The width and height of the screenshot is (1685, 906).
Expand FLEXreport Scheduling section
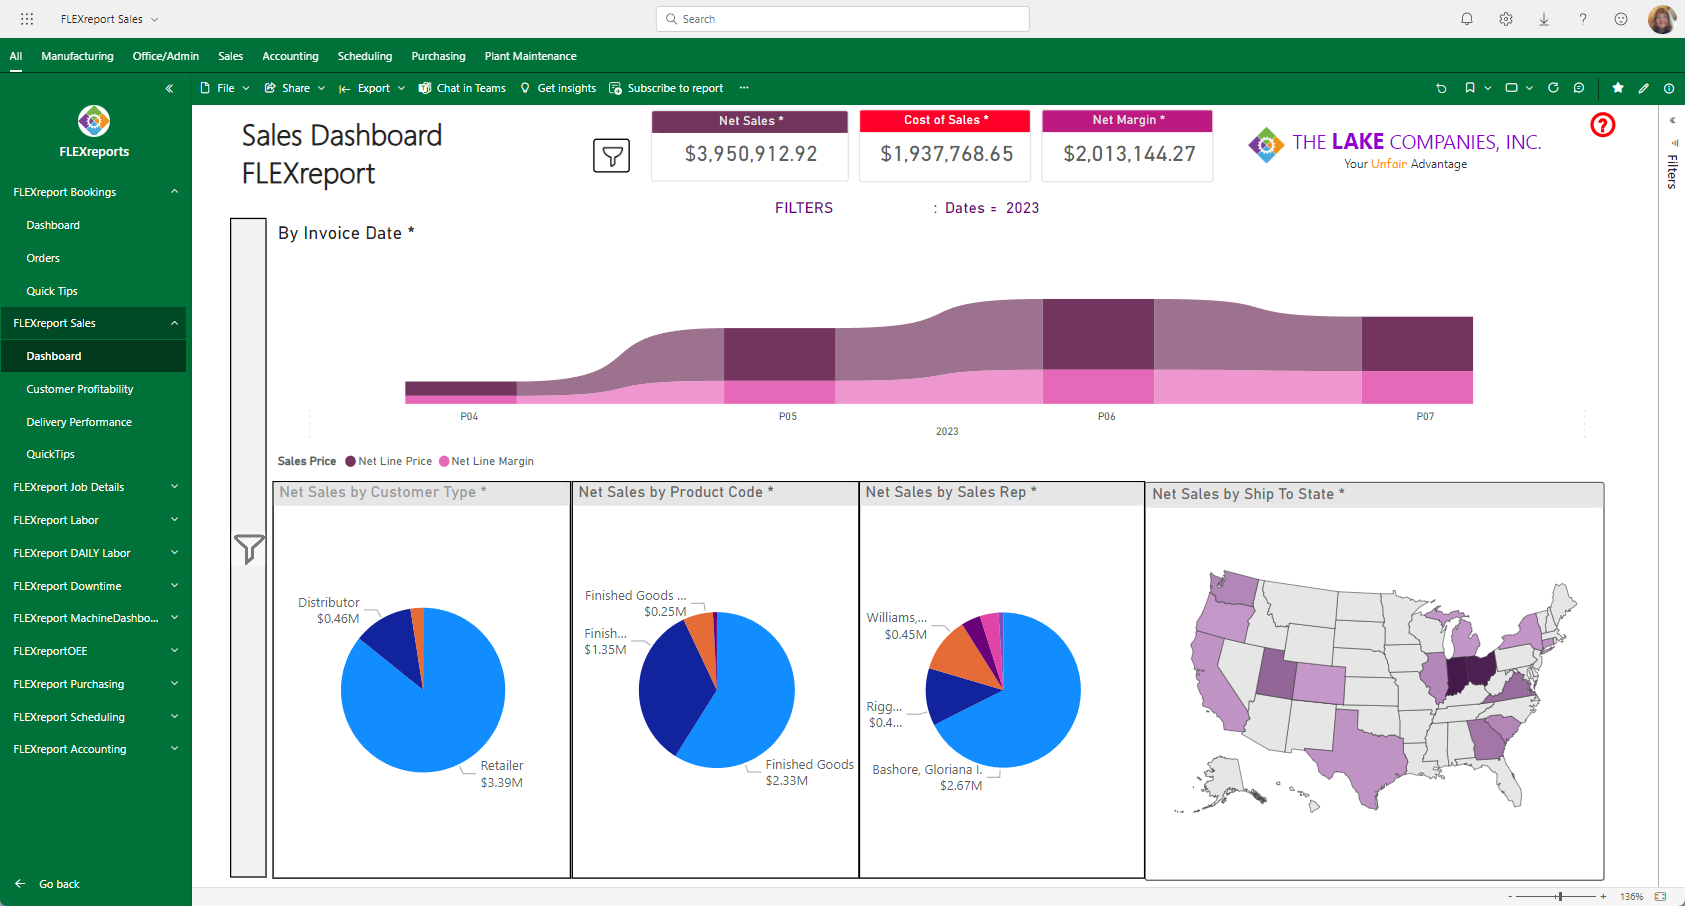(174, 717)
